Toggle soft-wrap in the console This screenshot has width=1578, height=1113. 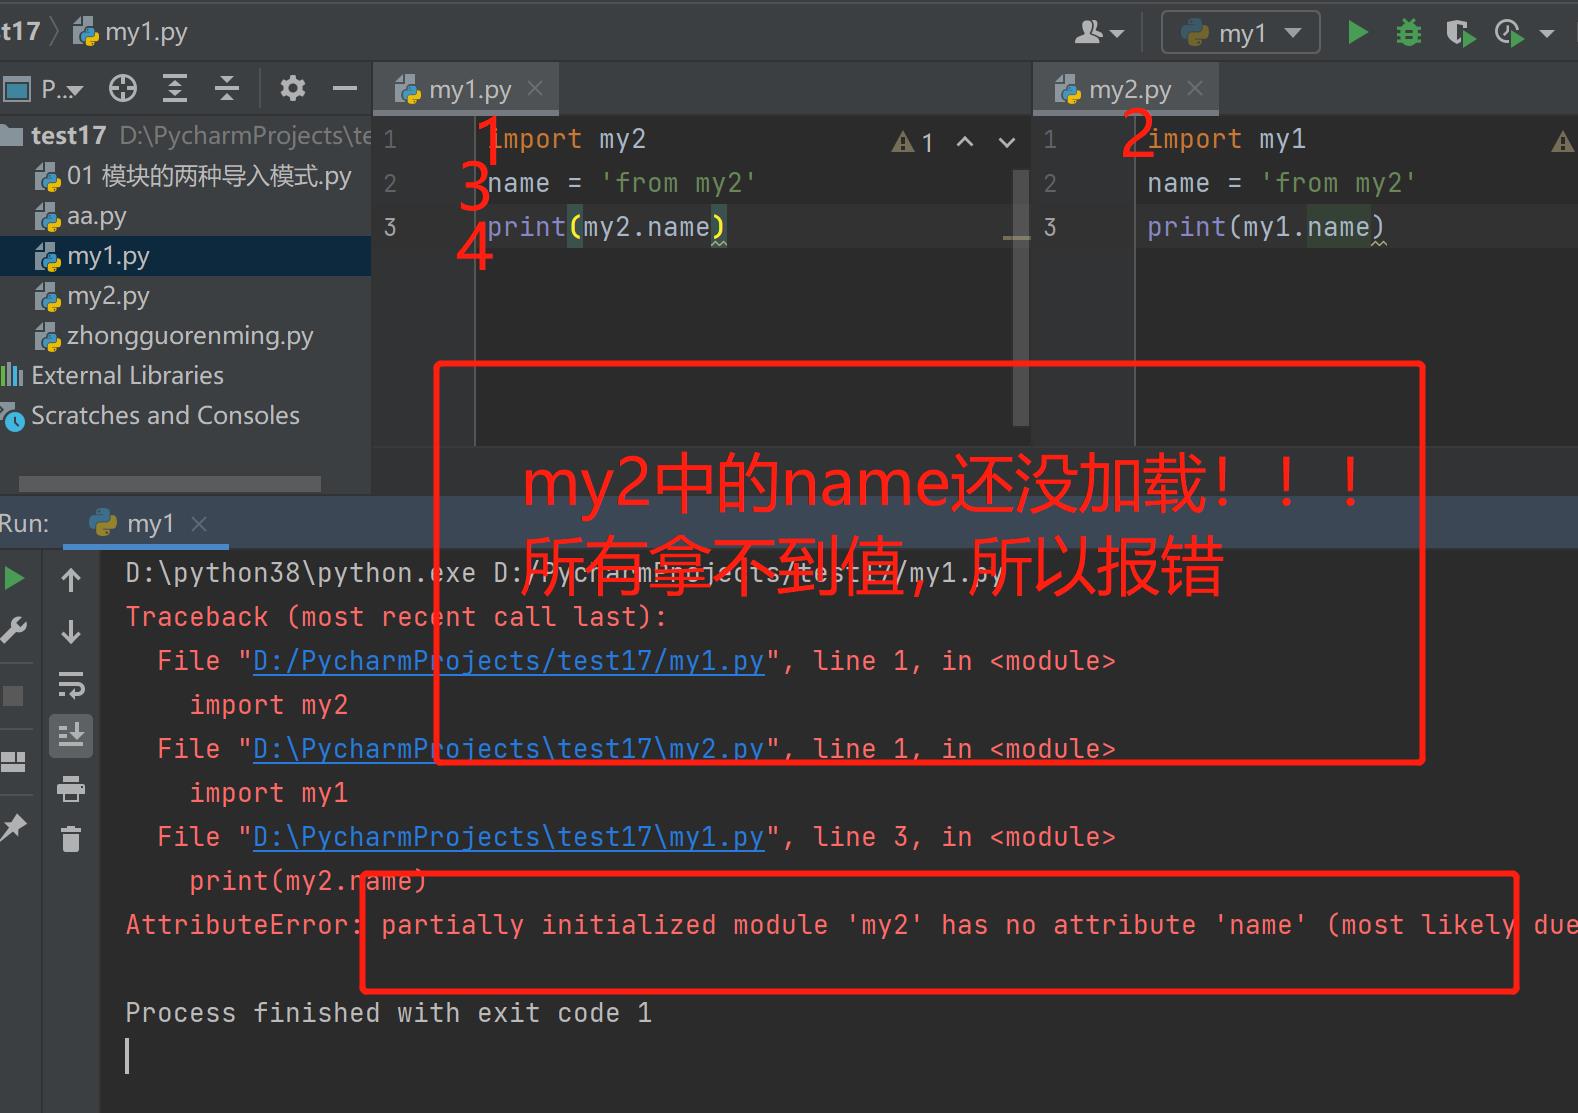pyautogui.click(x=71, y=685)
